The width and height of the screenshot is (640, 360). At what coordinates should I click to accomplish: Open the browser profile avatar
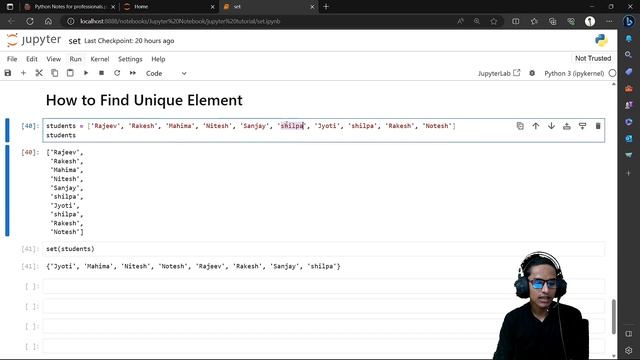[x=590, y=21]
